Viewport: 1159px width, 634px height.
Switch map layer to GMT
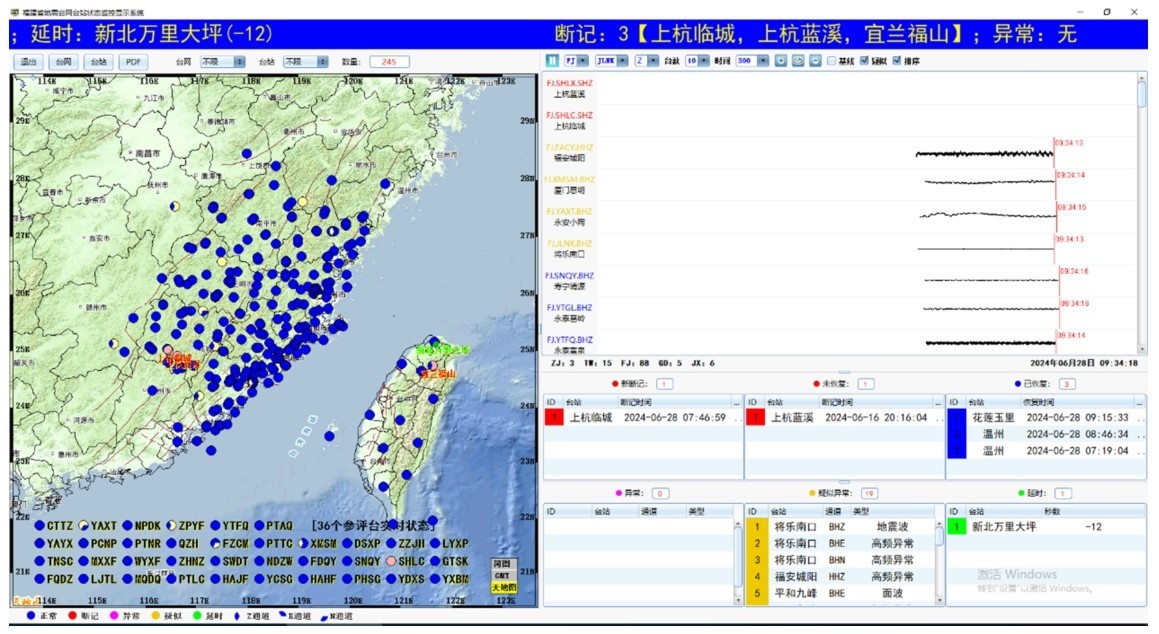point(502,575)
